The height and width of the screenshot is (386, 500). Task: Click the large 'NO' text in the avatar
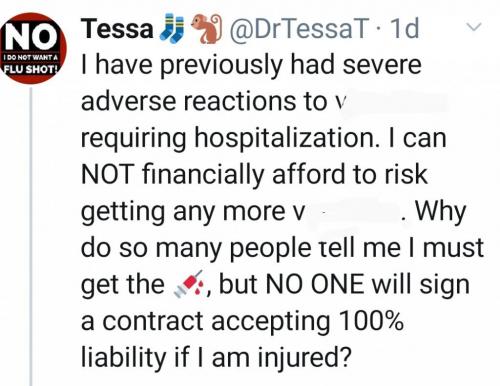coord(32,37)
